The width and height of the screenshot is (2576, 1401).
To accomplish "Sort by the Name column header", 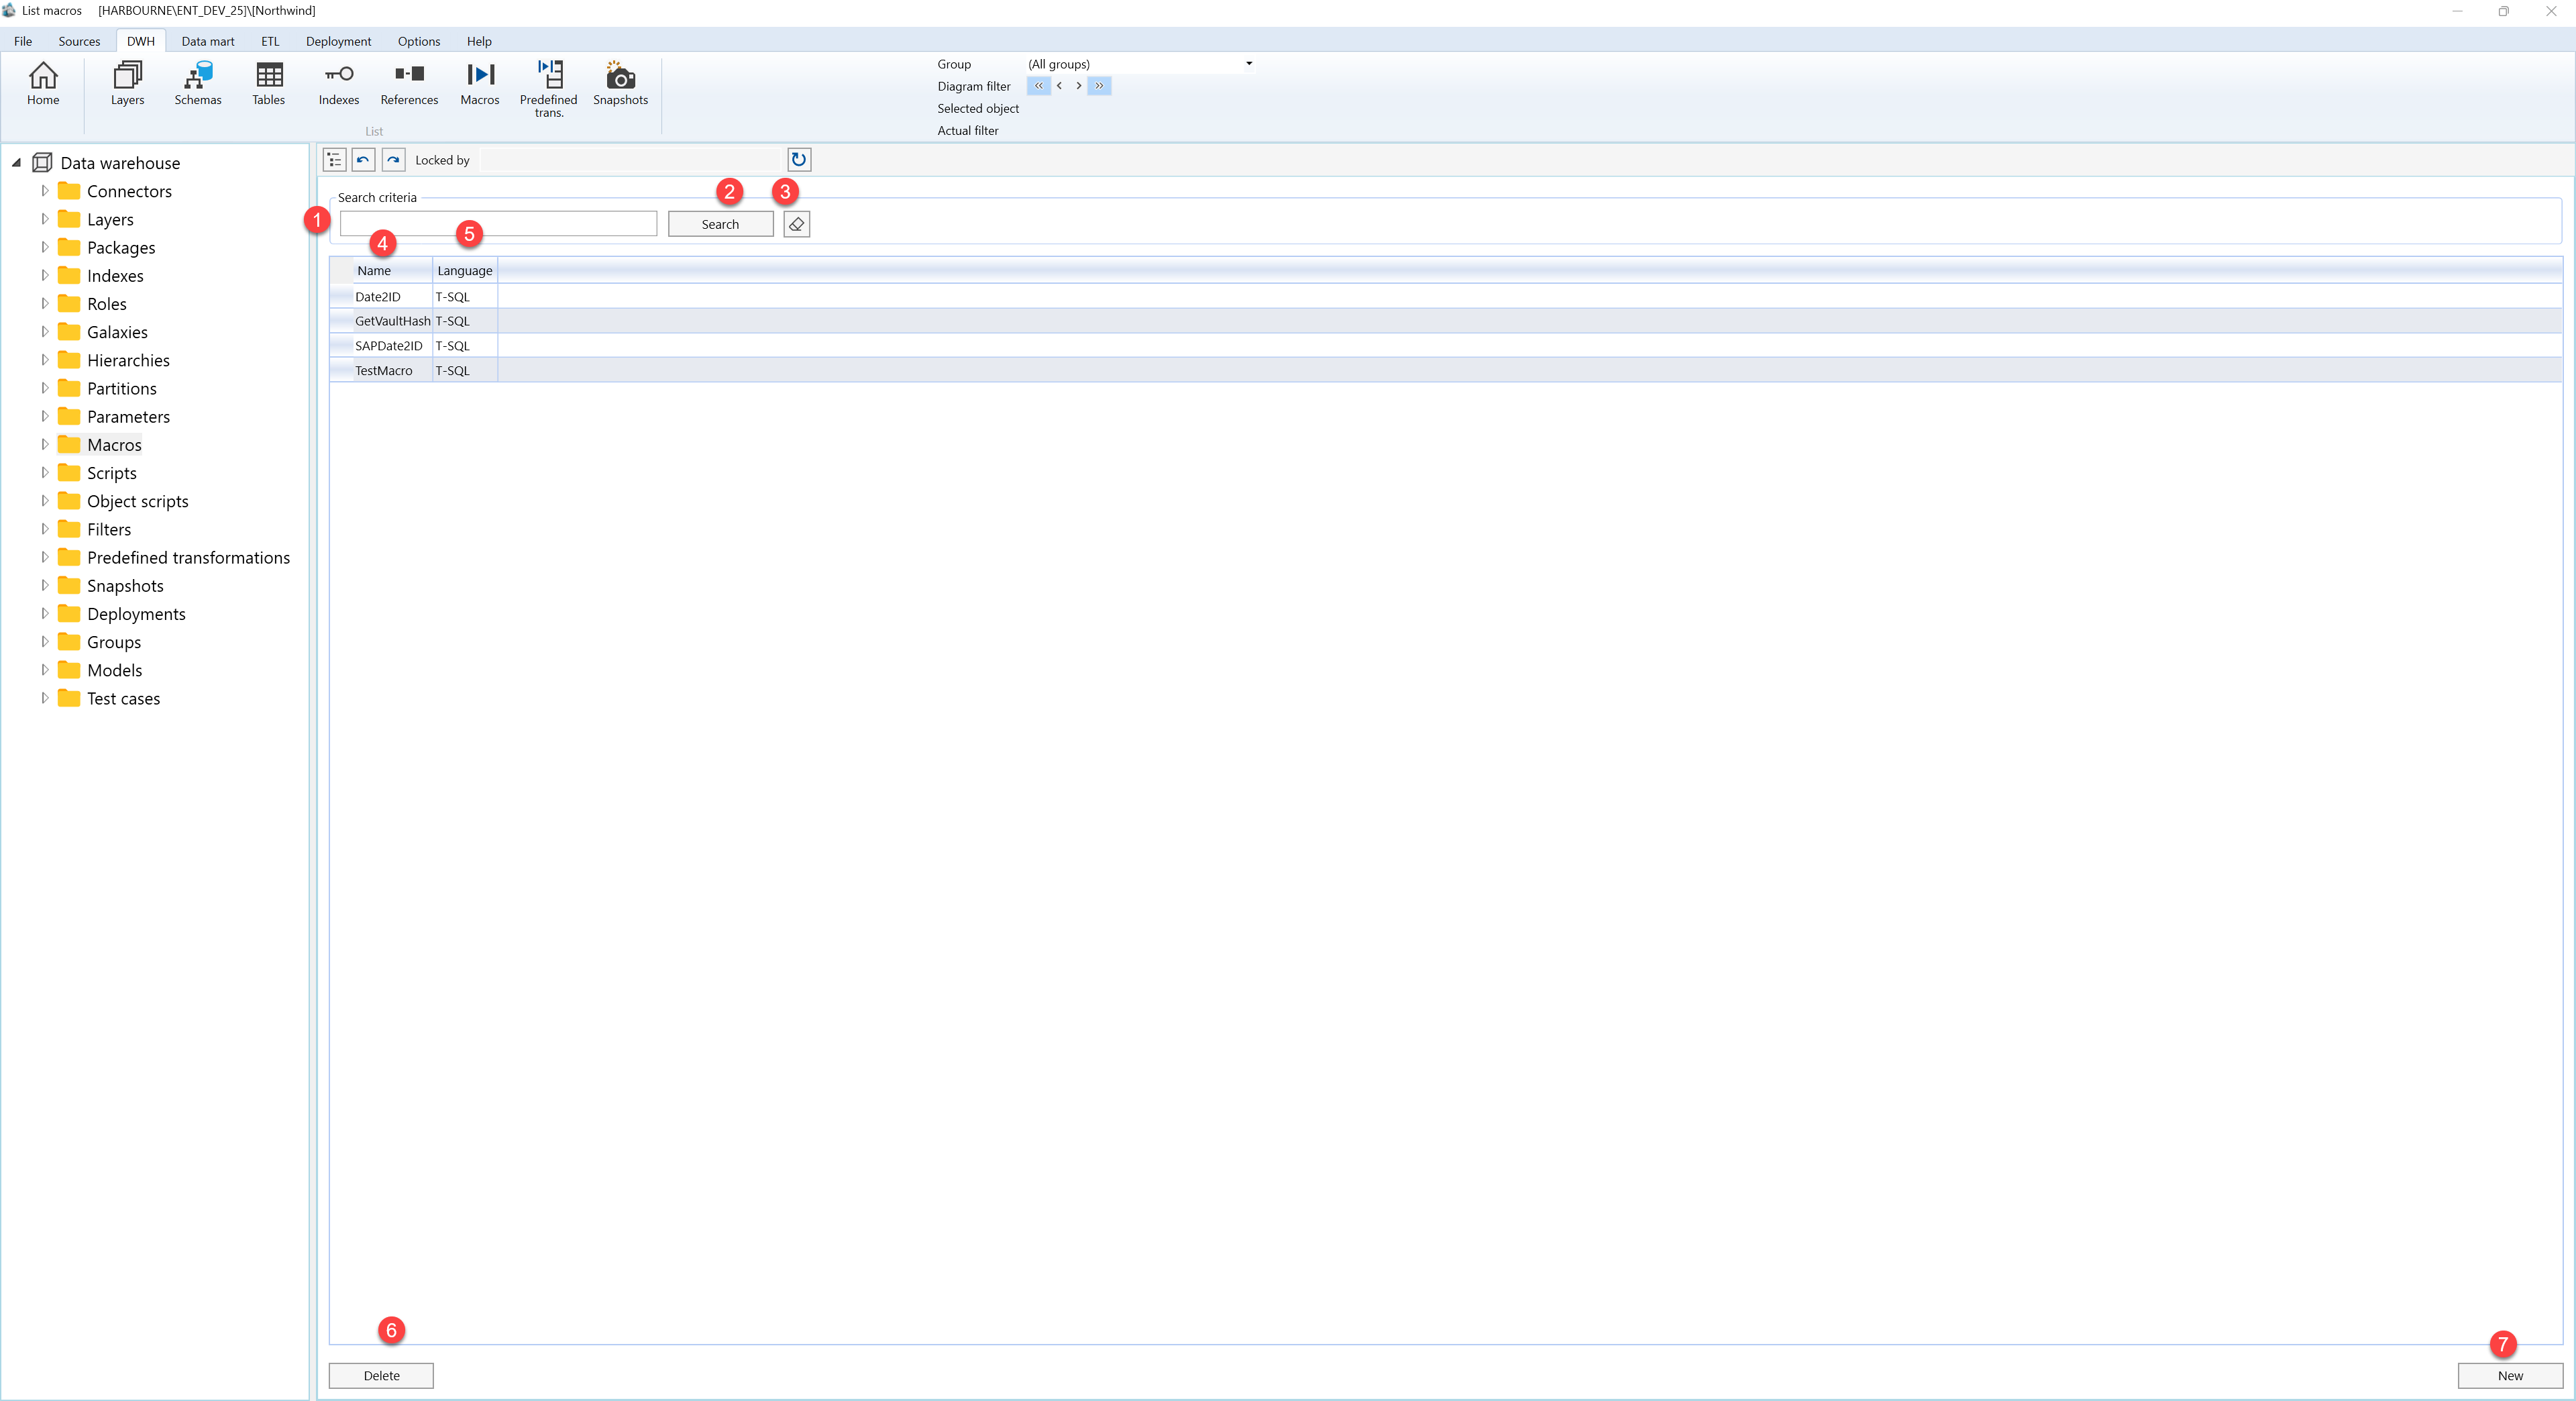I will [x=393, y=270].
